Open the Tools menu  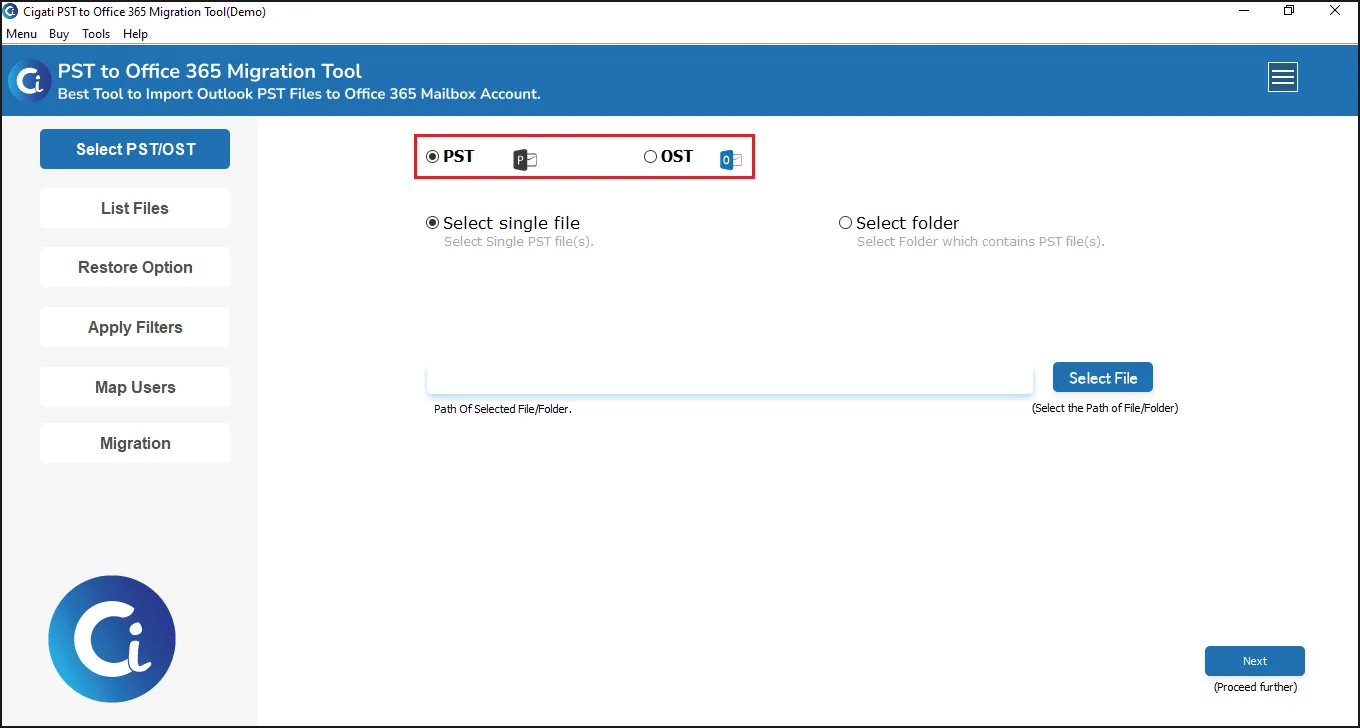[96, 34]
